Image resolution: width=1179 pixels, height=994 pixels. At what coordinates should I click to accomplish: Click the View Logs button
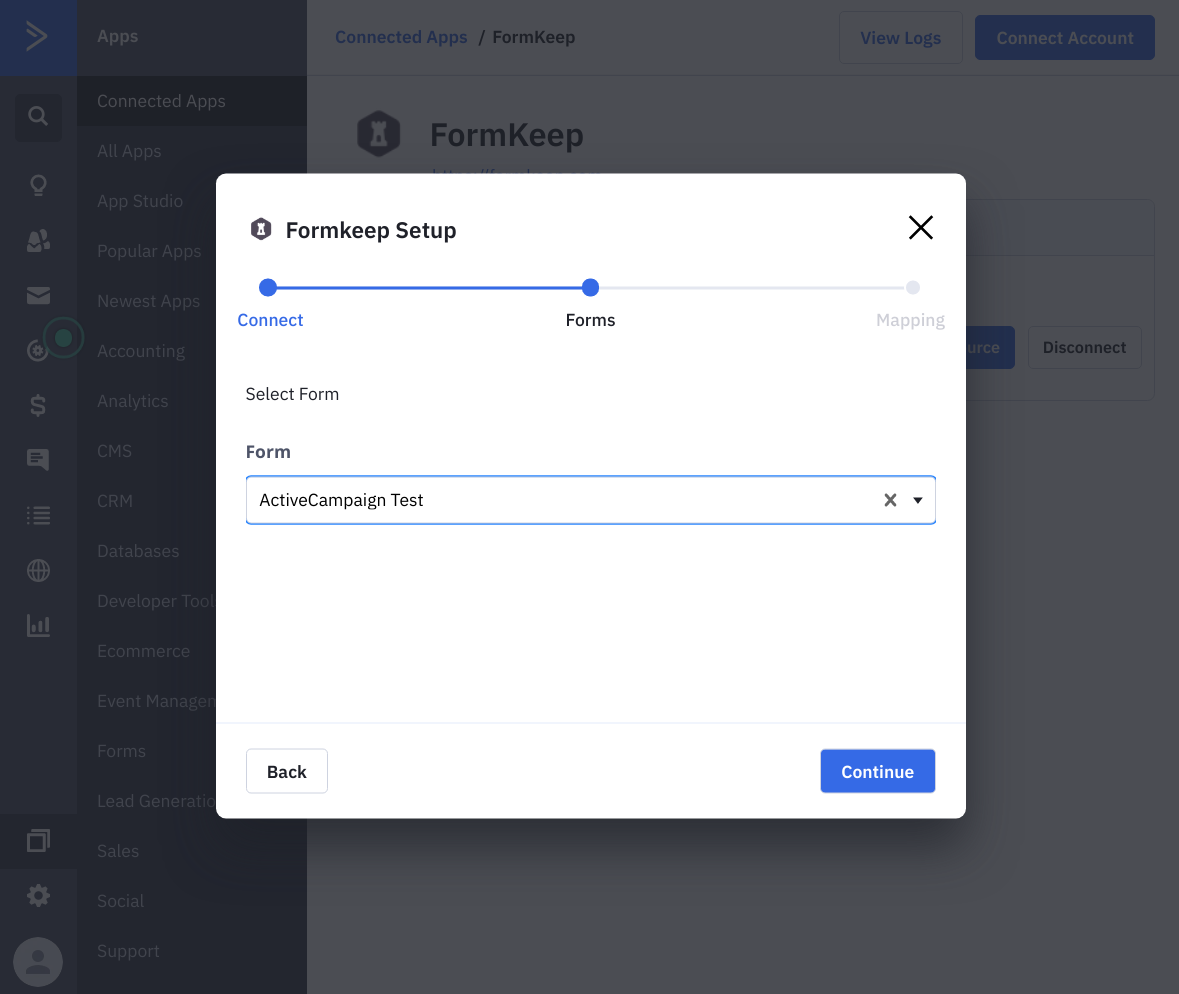click(900, 38)
